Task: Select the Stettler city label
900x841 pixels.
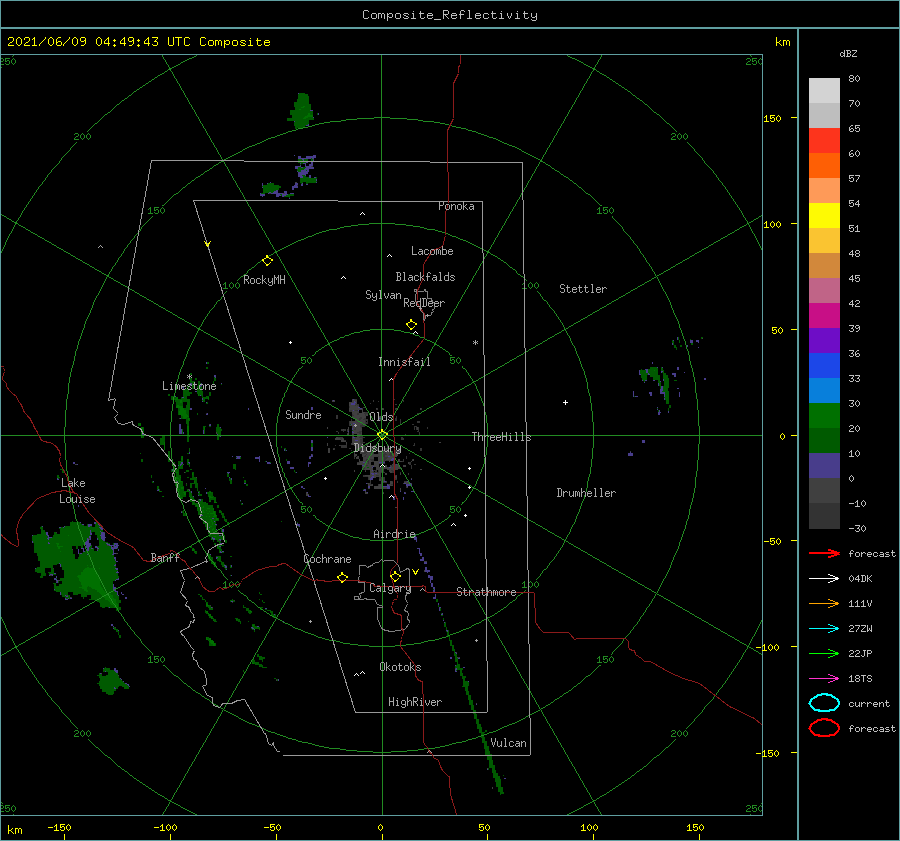Action: 583,289
